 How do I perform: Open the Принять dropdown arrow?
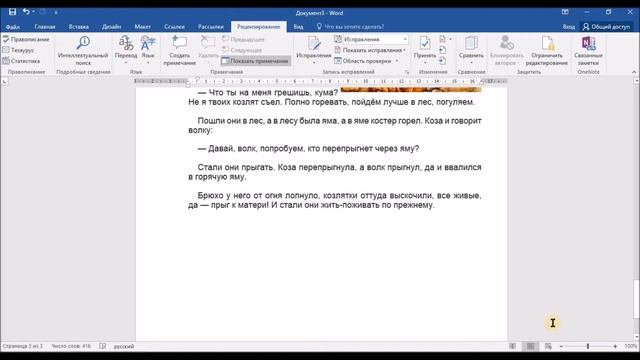(x=425, y=62)
